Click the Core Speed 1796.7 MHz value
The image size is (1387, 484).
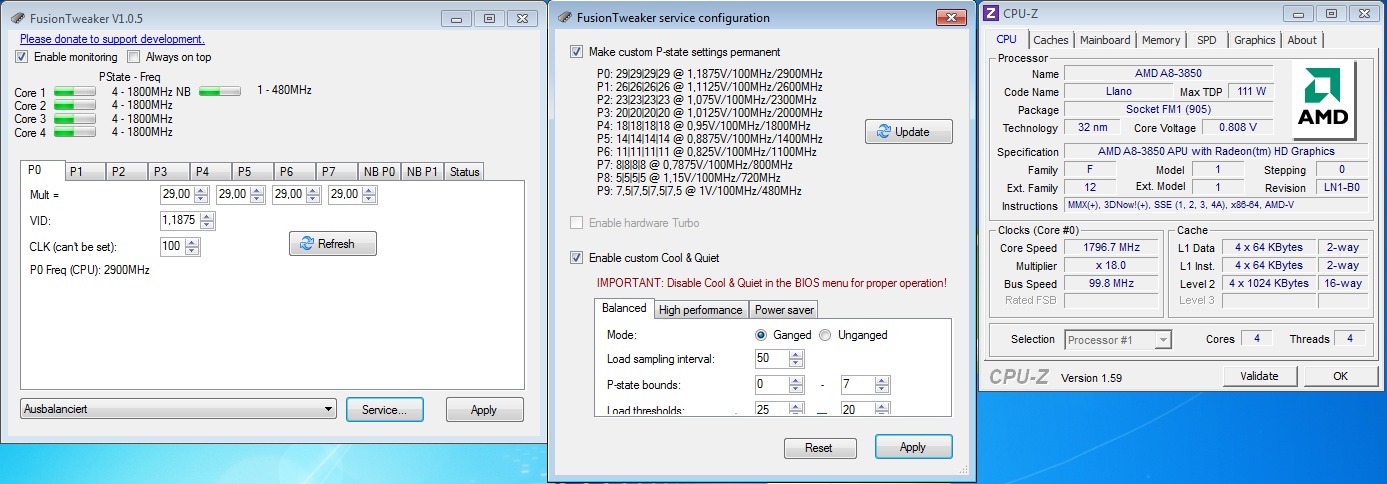point(1111,247)
